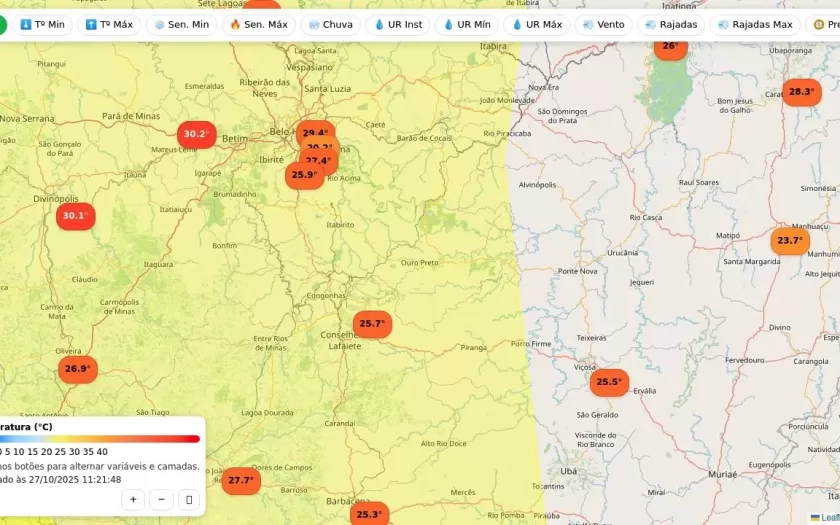Click the Muriaé map label
The image size is (840, 525).
pyautogui.click(x=723, y=475)
